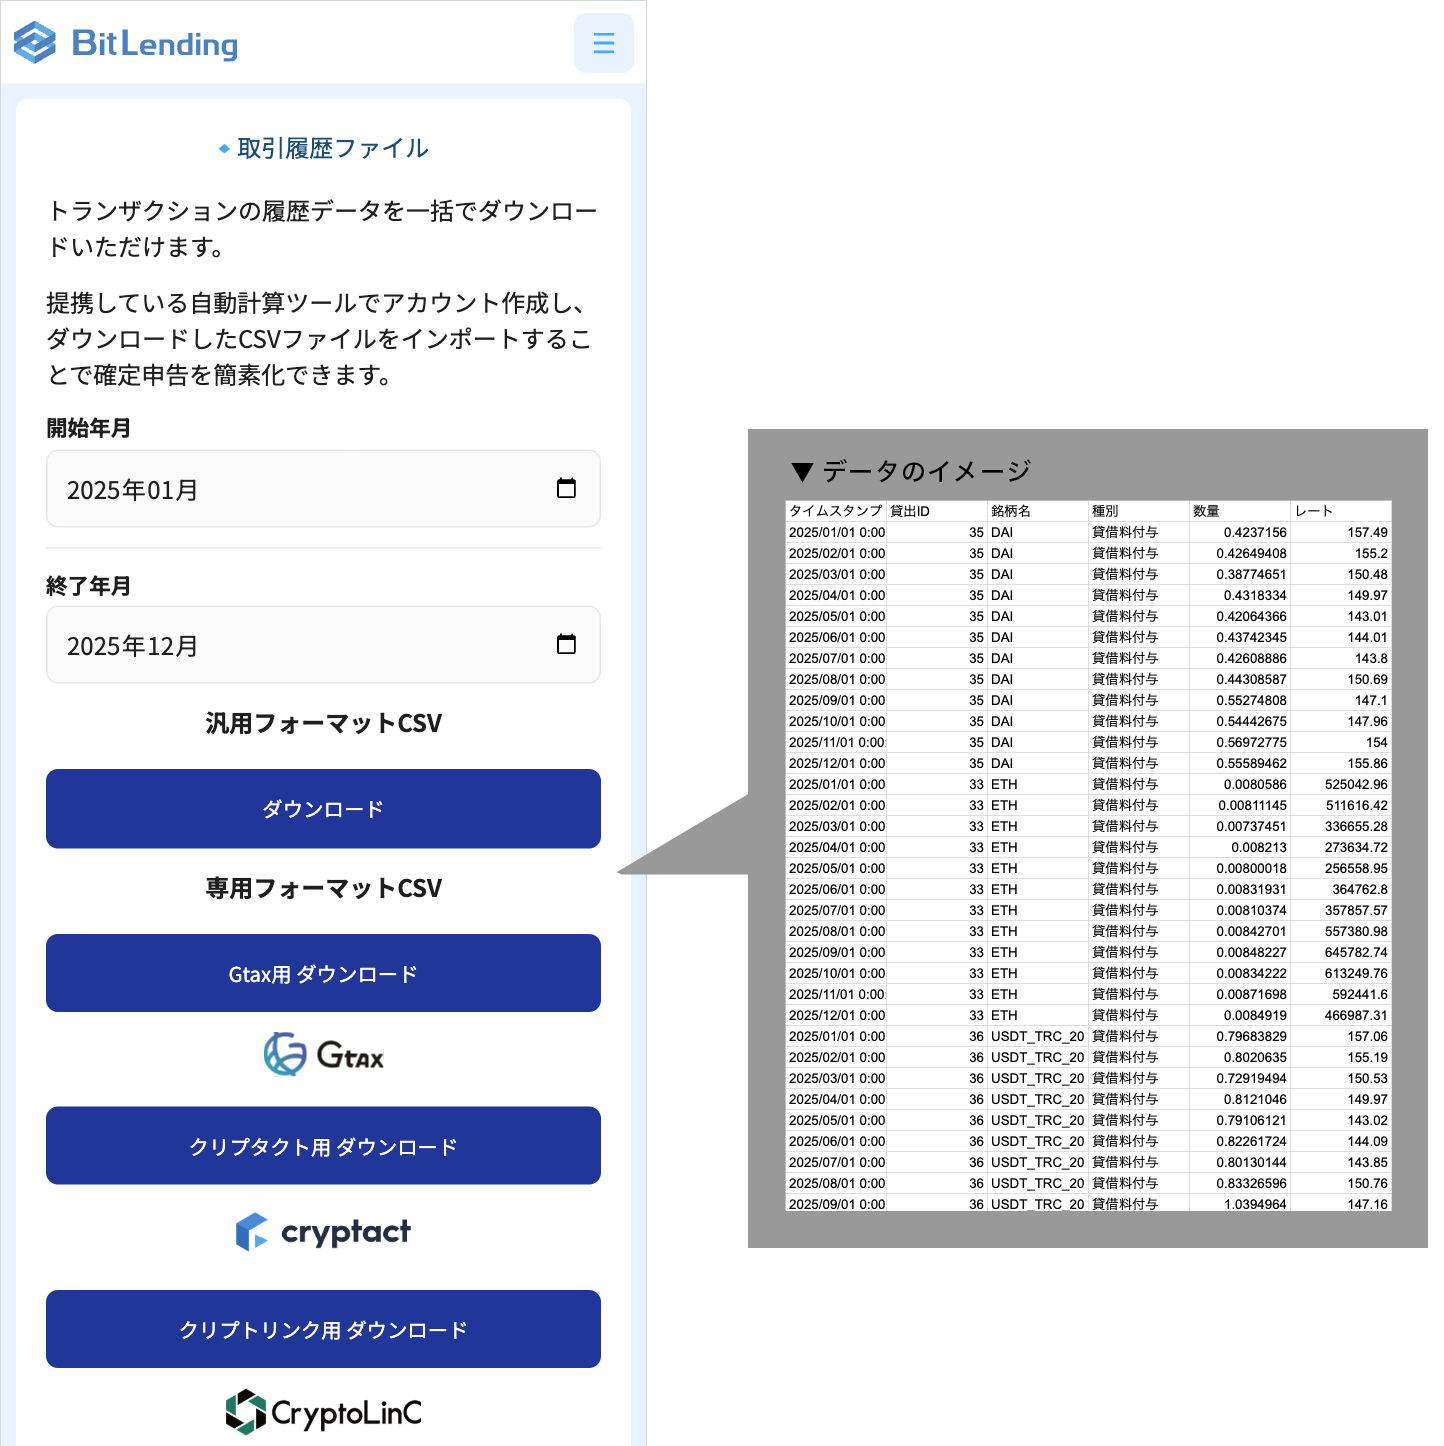
Task: Download the Gtax format CSV
Action: tap(322, 972)
